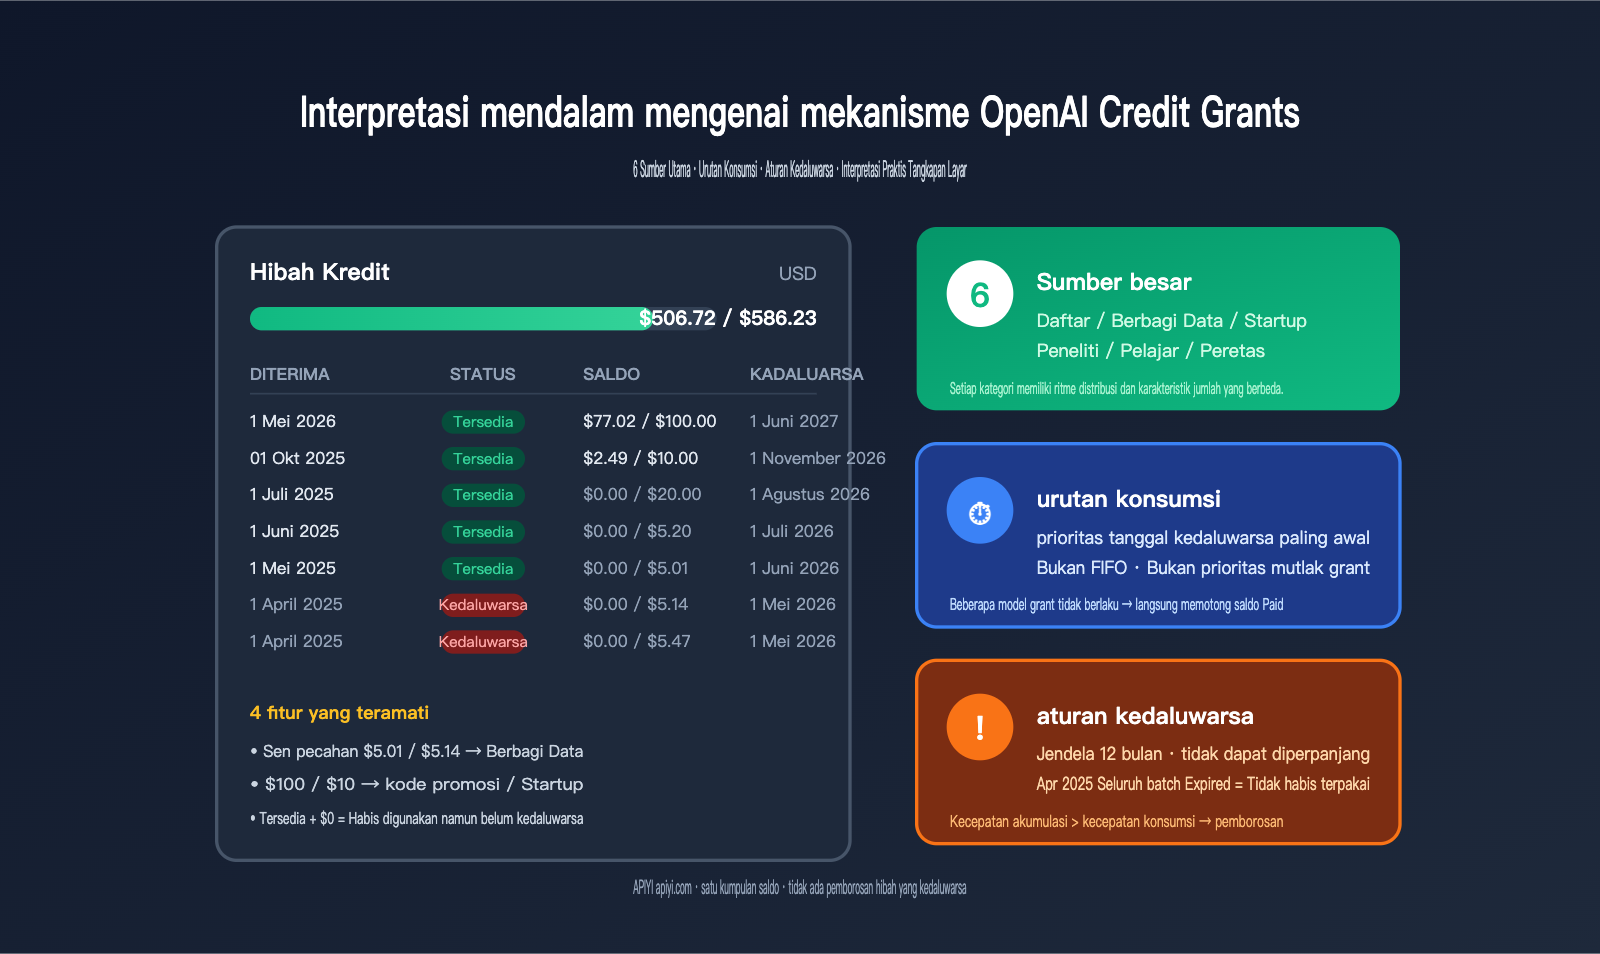Viewport: 1600px width, 954px height.
Task: Click the balance $77.02 / $100.00
Action: click(650, 421)
